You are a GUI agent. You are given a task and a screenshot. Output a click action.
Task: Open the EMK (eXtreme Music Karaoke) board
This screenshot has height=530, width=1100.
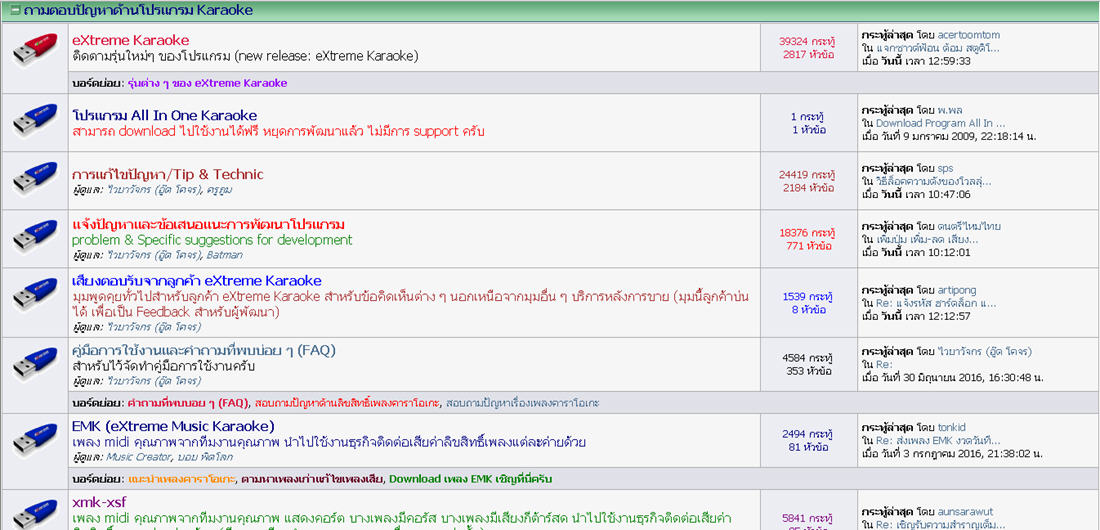173,426
